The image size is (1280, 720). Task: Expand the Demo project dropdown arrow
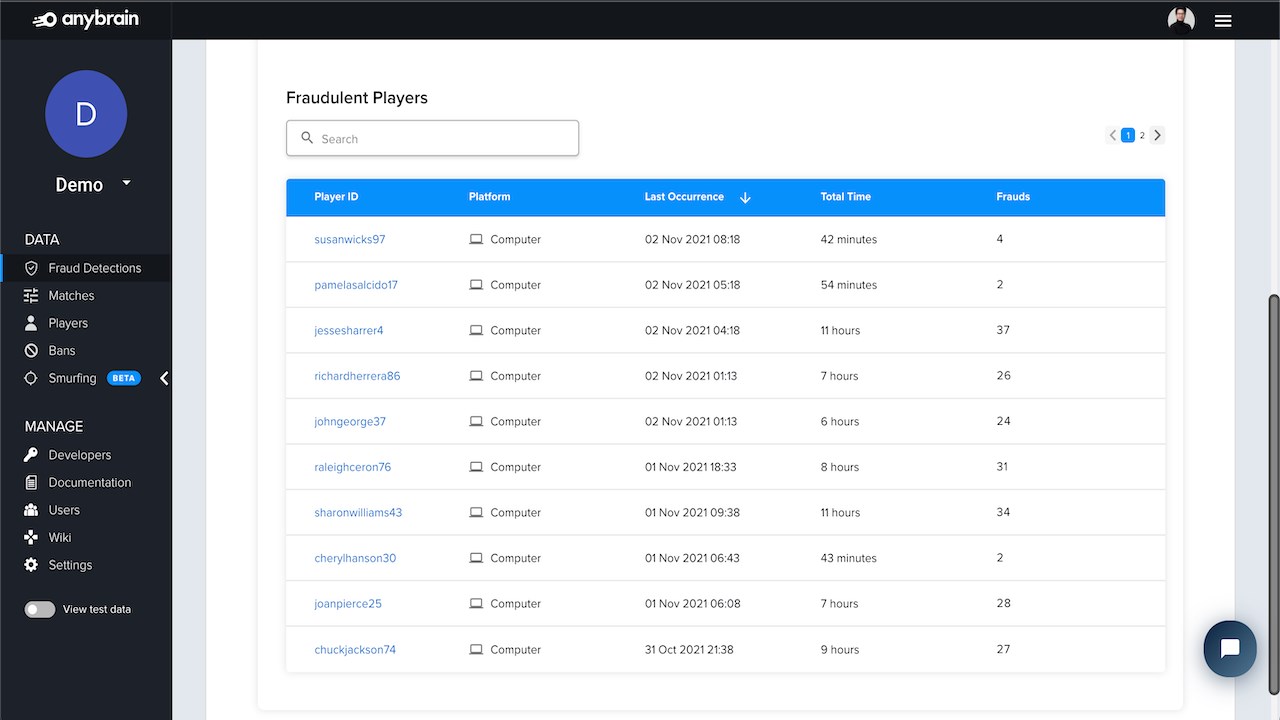coord(126,183)
